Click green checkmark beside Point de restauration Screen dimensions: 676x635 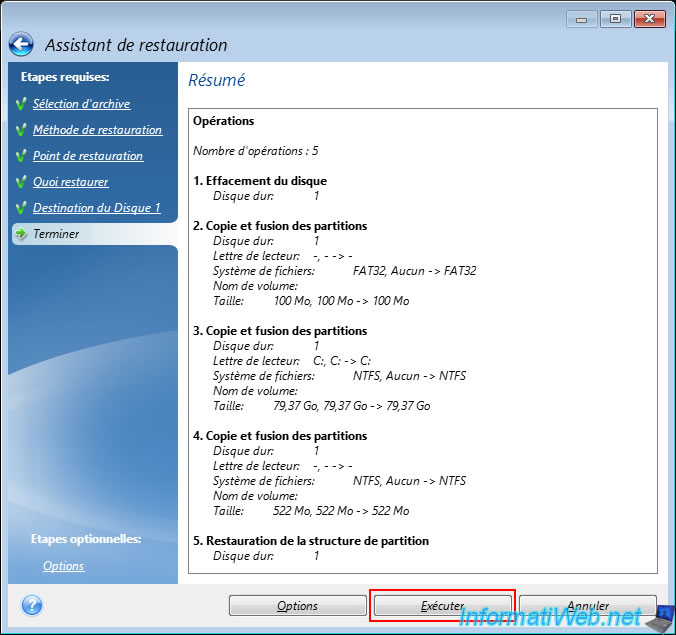click(21, 156)
